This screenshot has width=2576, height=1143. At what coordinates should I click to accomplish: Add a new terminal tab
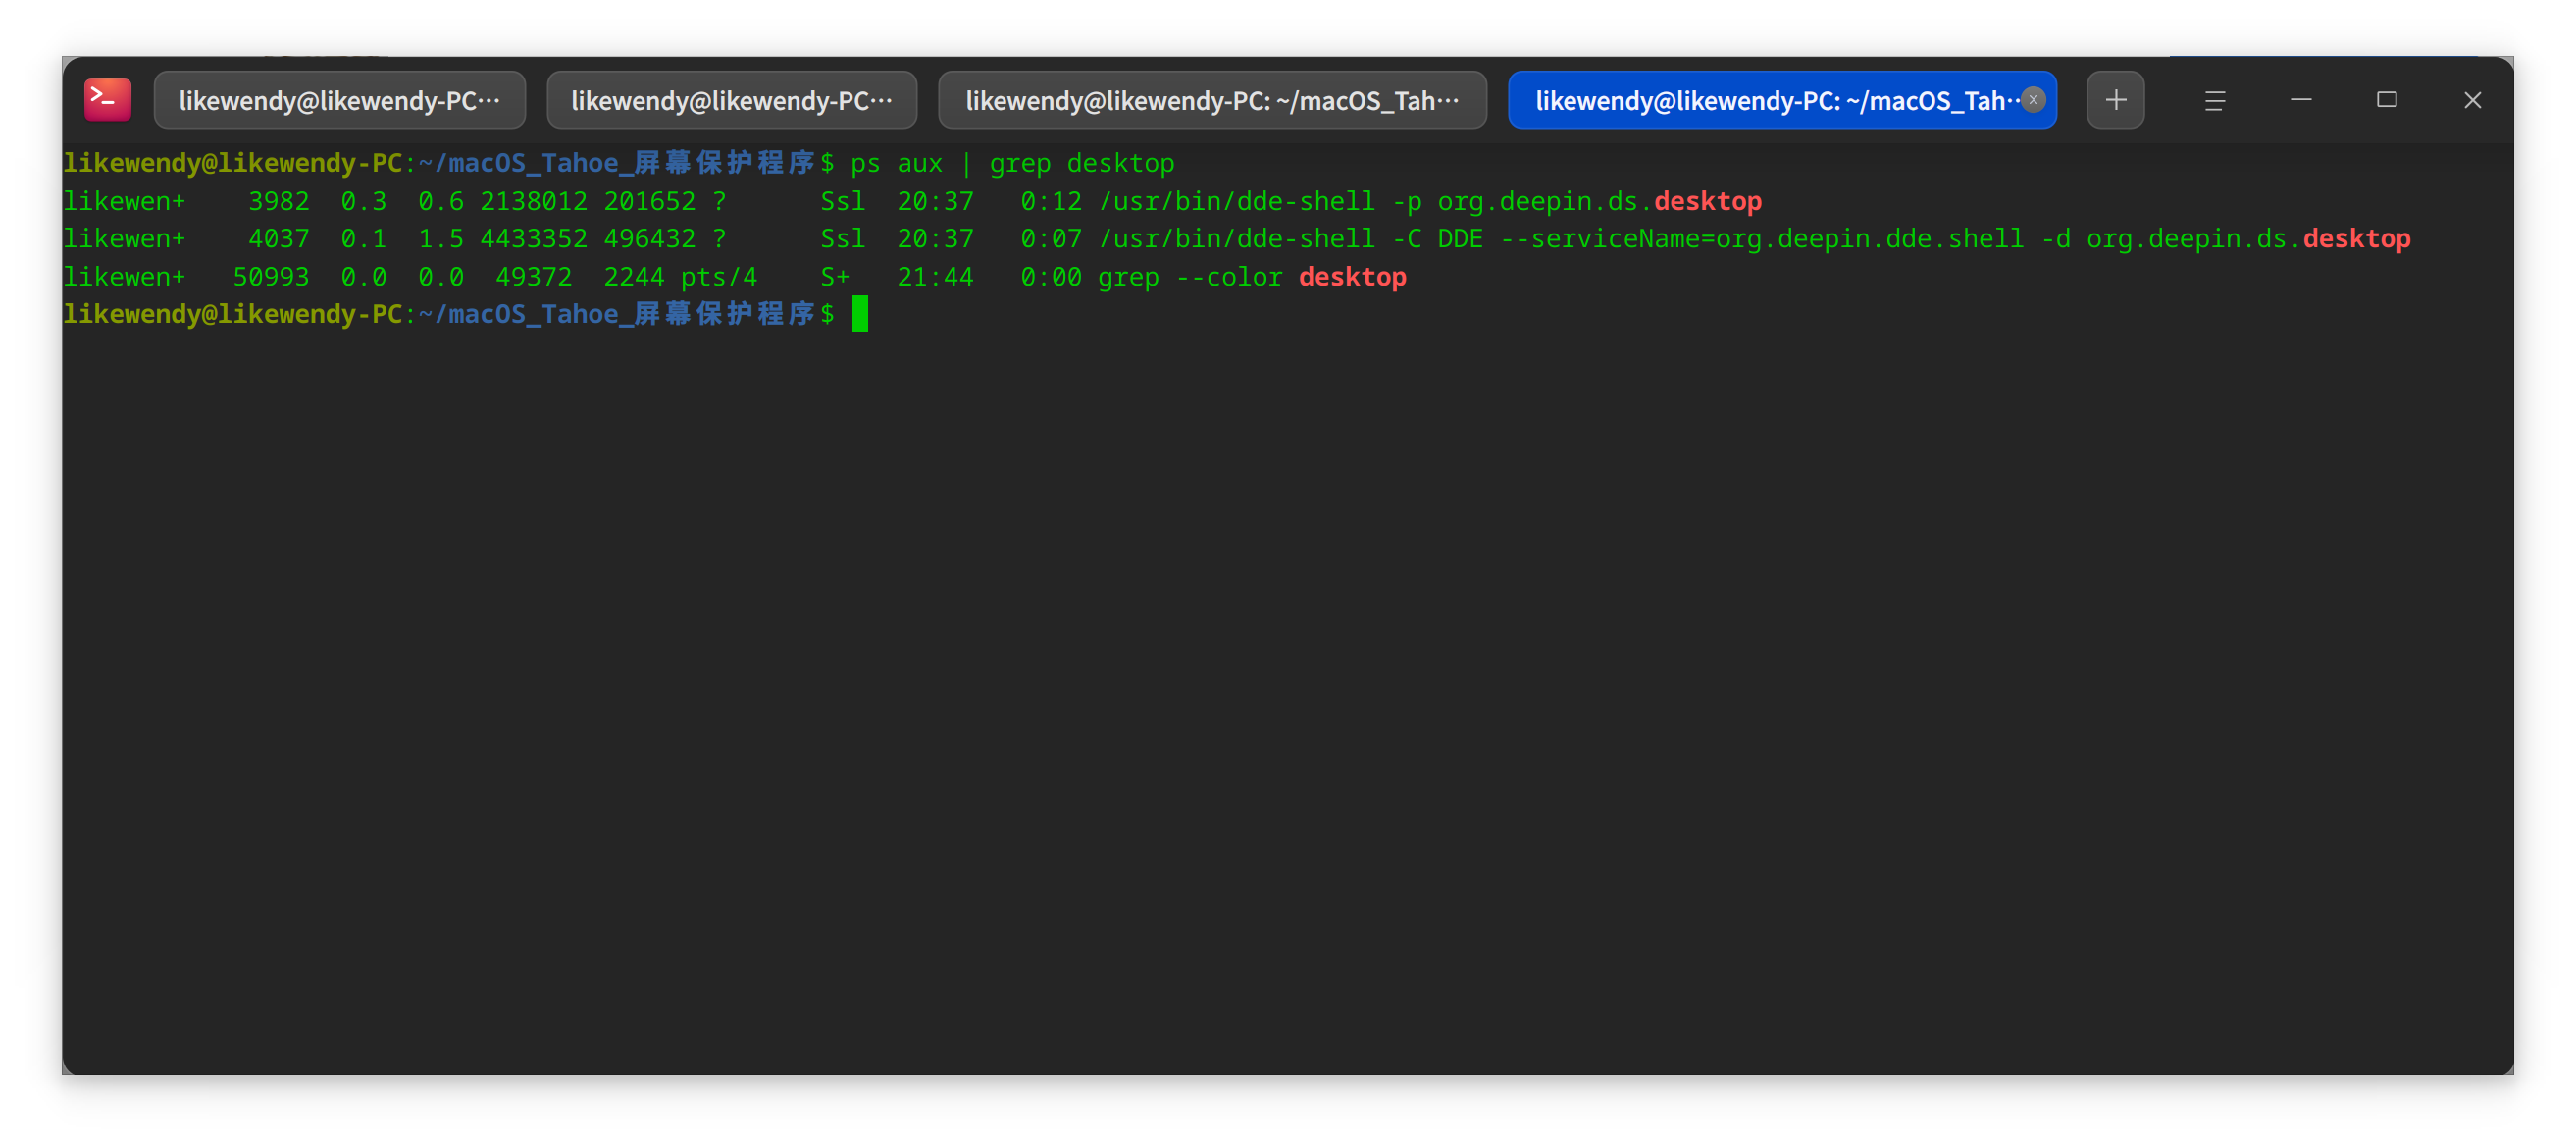pos(2115,100)
